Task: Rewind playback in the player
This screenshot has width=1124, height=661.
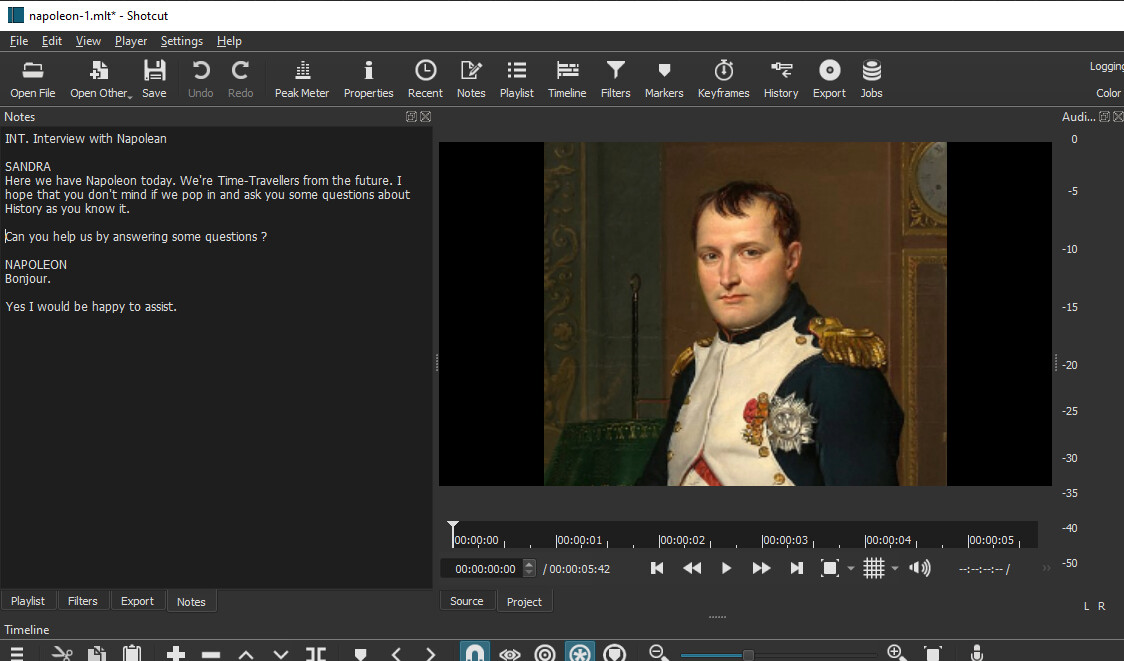Action: click(692, 569)
